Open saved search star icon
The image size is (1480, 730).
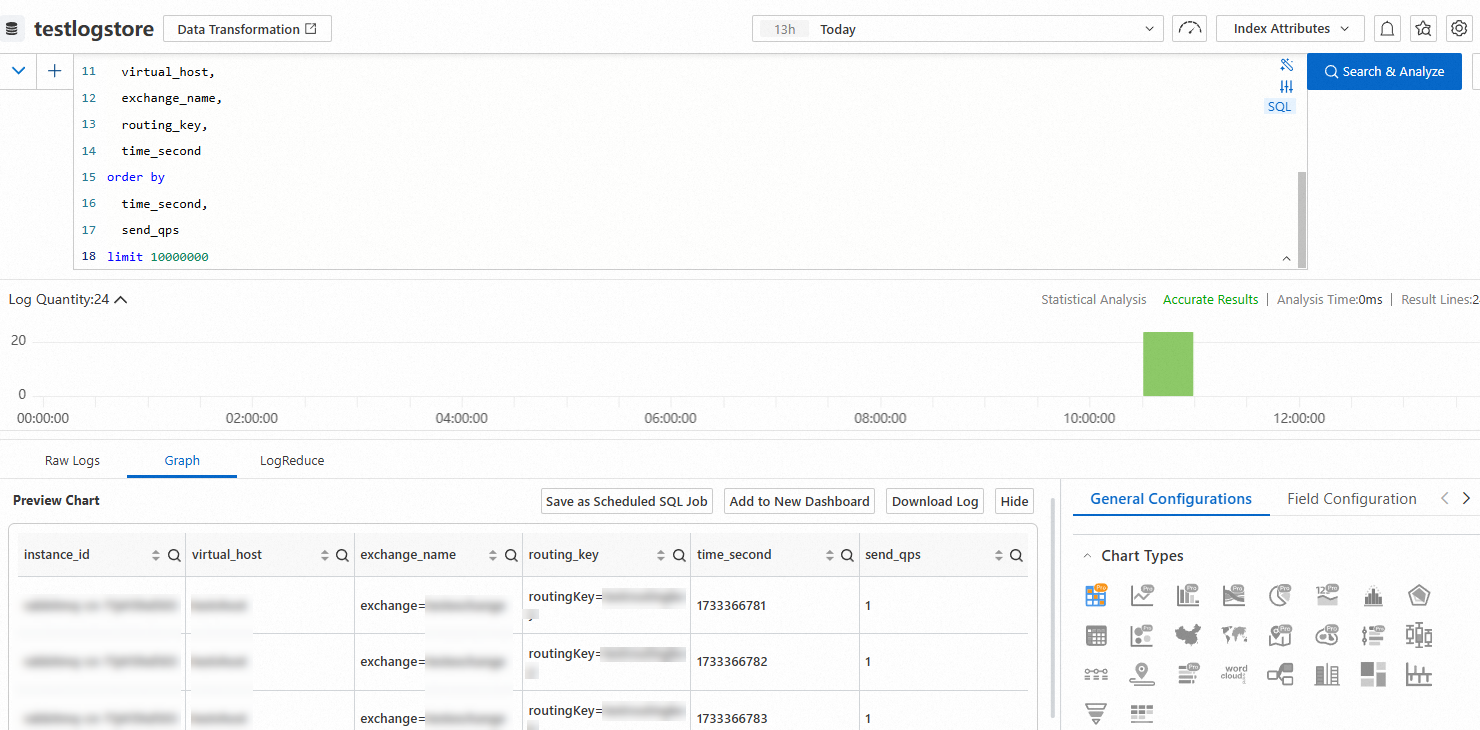click(x=1423, y=29)
